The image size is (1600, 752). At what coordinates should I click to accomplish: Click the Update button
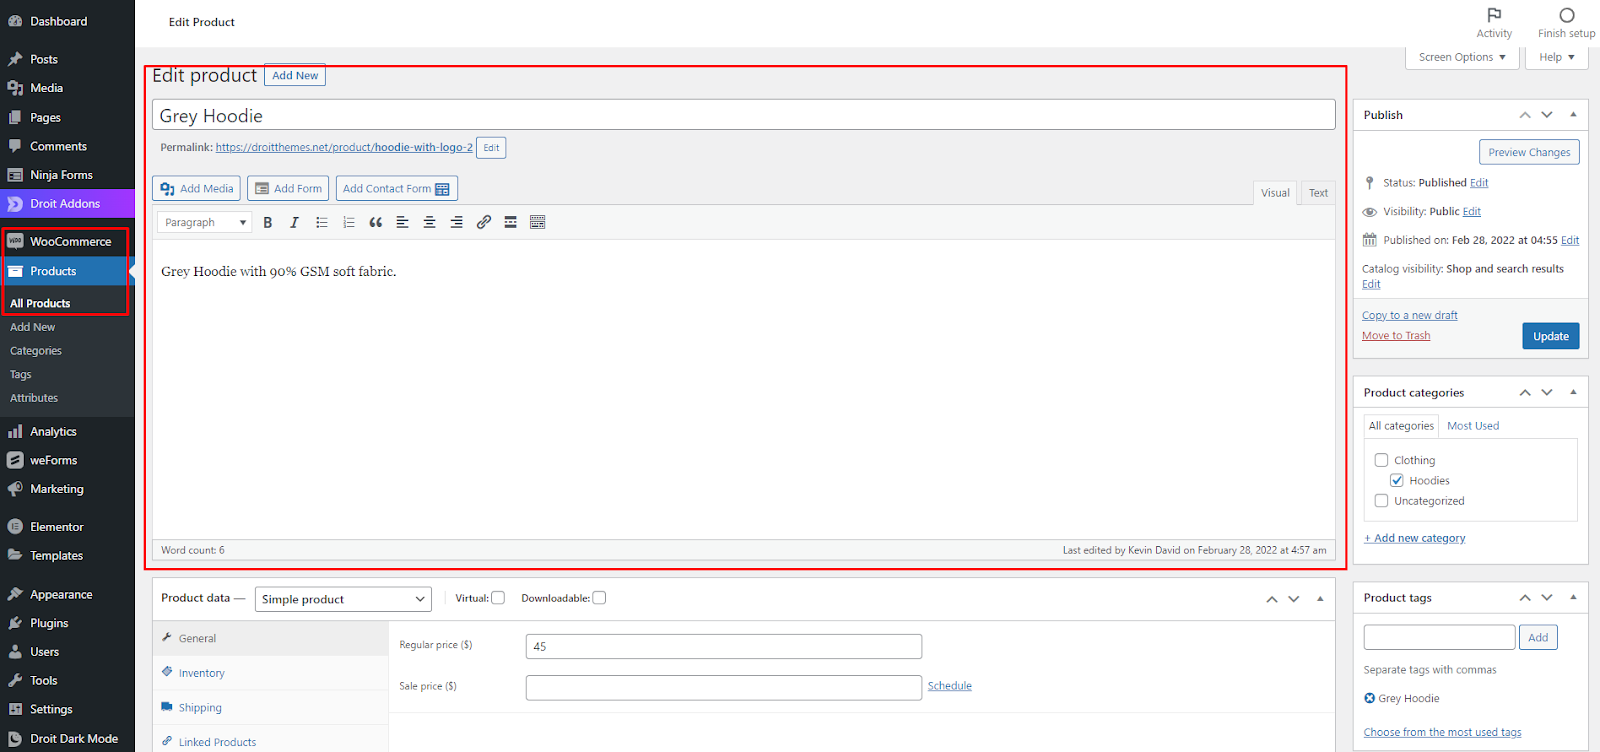coord(1551,336)
